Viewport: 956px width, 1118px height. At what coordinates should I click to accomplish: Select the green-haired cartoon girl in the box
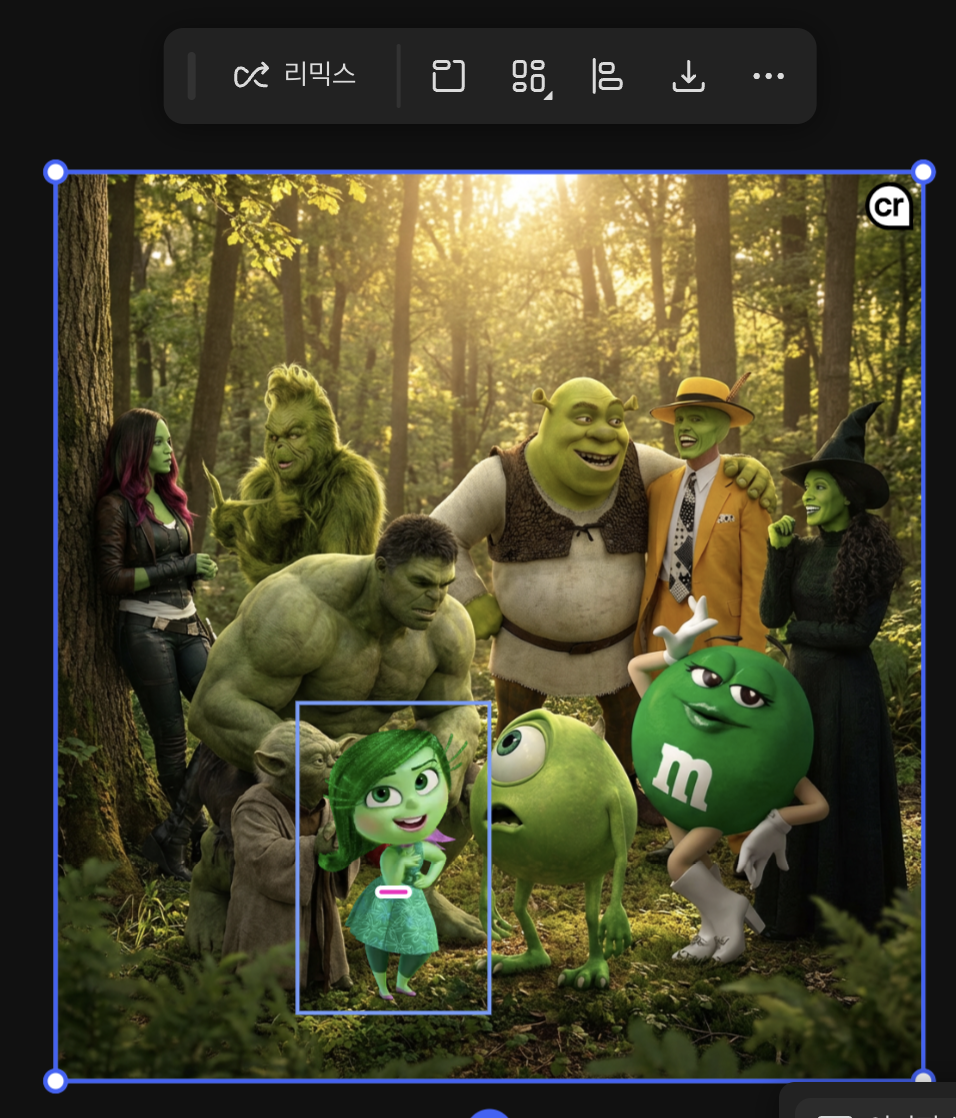tap(394, 857)
